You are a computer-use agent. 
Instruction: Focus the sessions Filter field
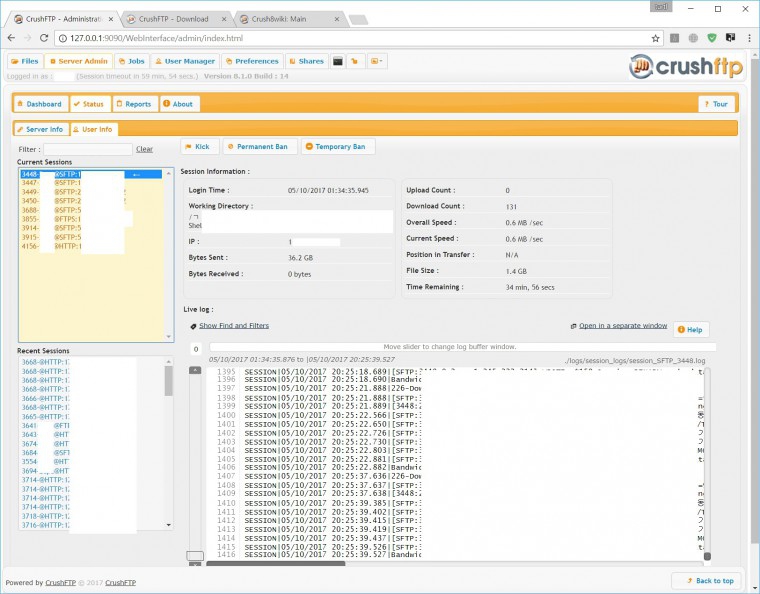pos(88,149)
